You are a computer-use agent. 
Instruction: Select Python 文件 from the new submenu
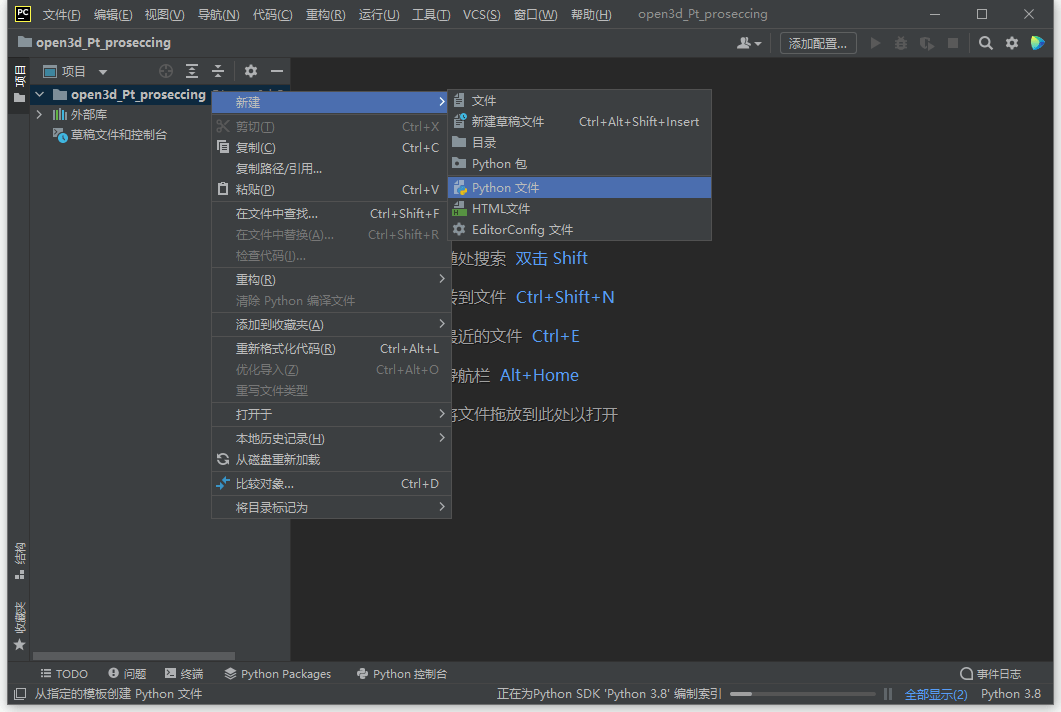pos(505,188)
